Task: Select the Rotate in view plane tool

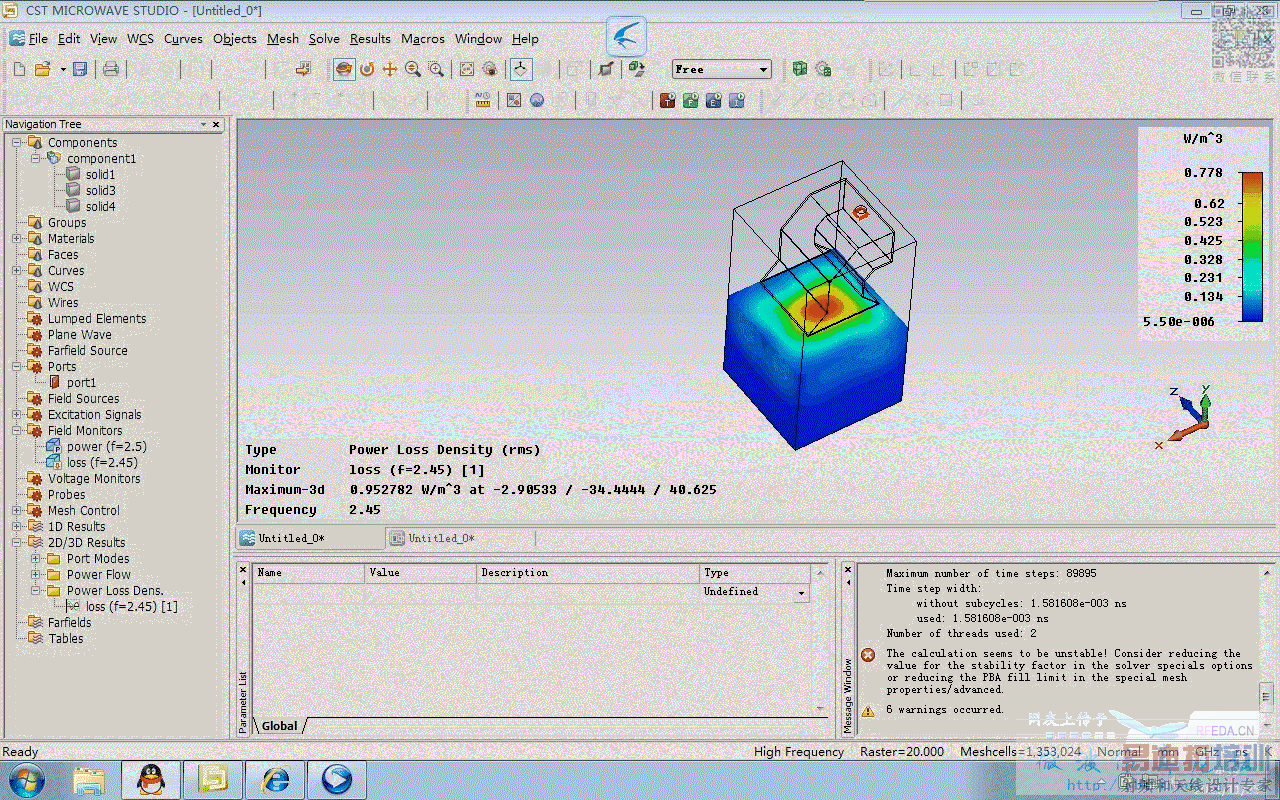Action: (x=367, y=69)
